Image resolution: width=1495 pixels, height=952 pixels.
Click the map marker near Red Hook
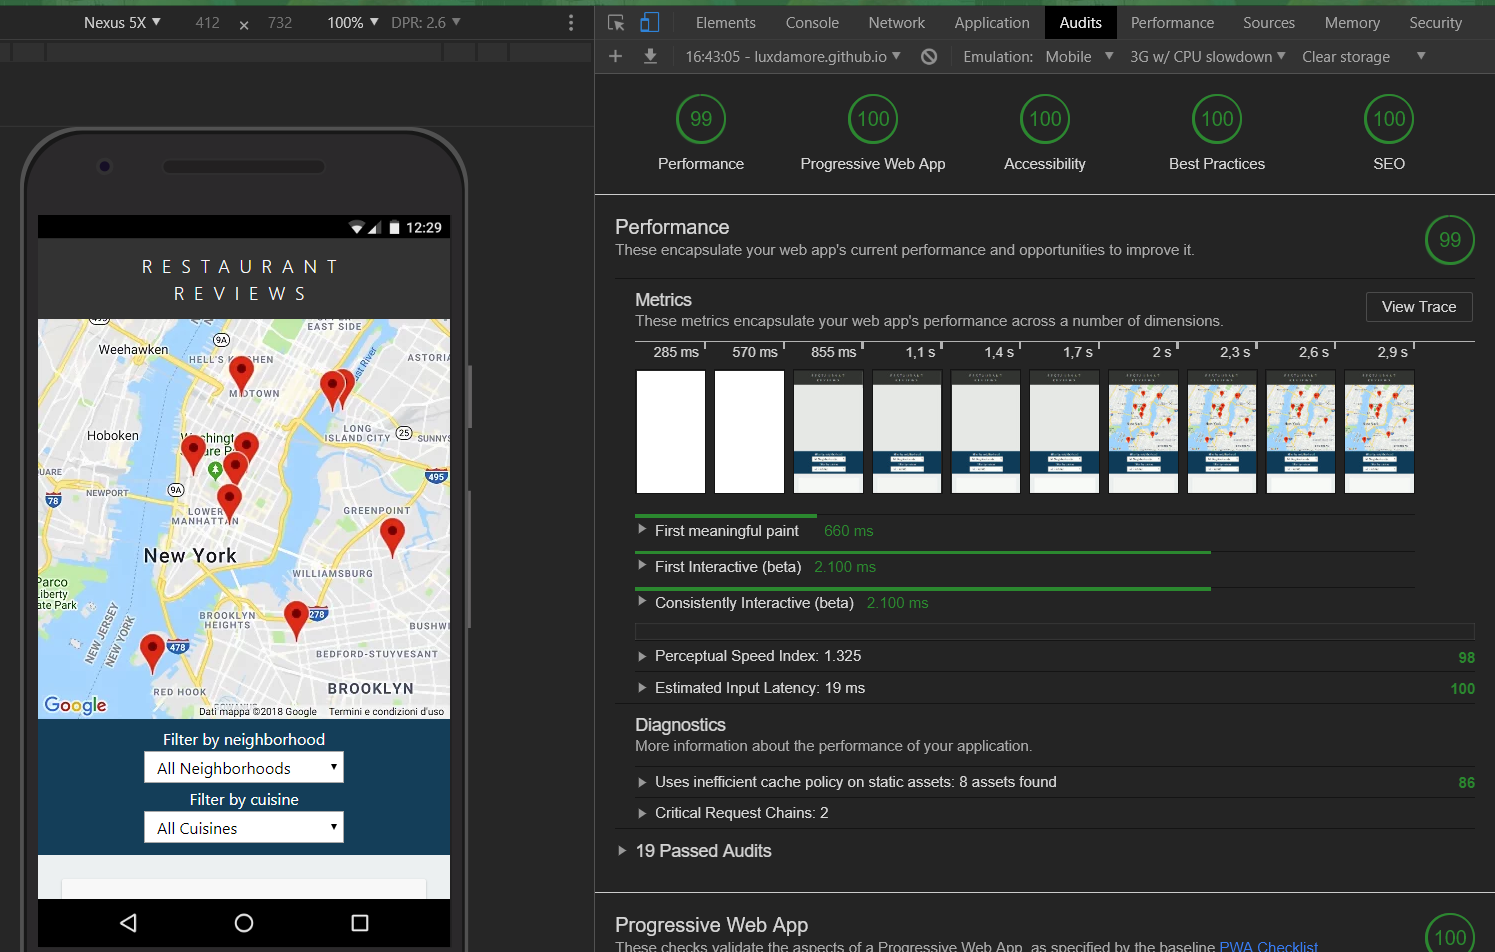(x=152, y=654)
